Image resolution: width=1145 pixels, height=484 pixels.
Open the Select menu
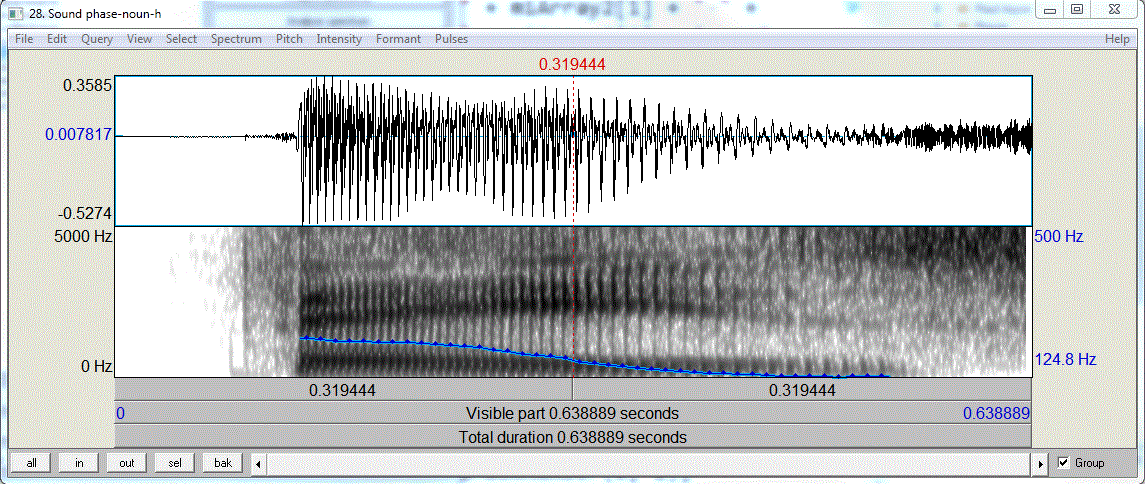pyautogui.click(x=181, y=39)
